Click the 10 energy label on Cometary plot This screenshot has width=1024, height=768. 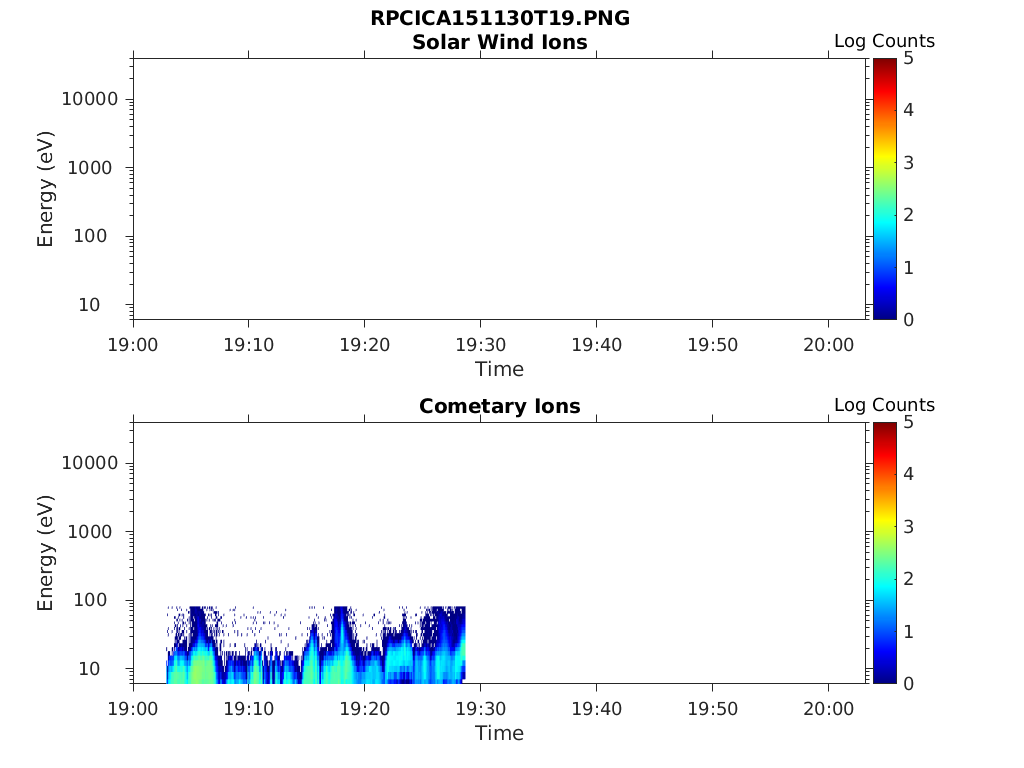tap(89, 669)
